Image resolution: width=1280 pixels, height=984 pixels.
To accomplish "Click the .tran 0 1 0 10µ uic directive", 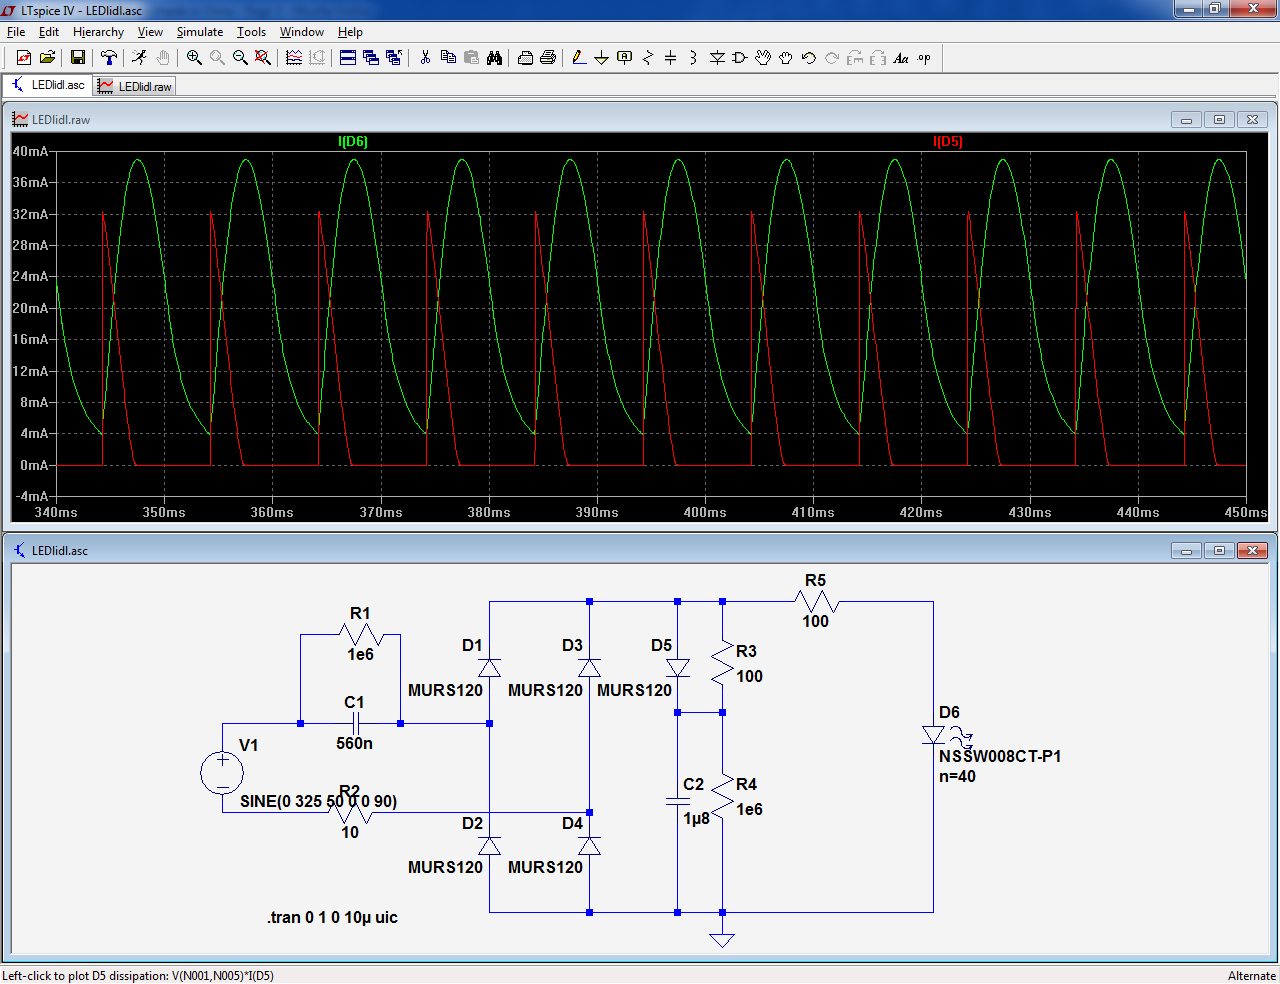I will (x=332, y=918).
